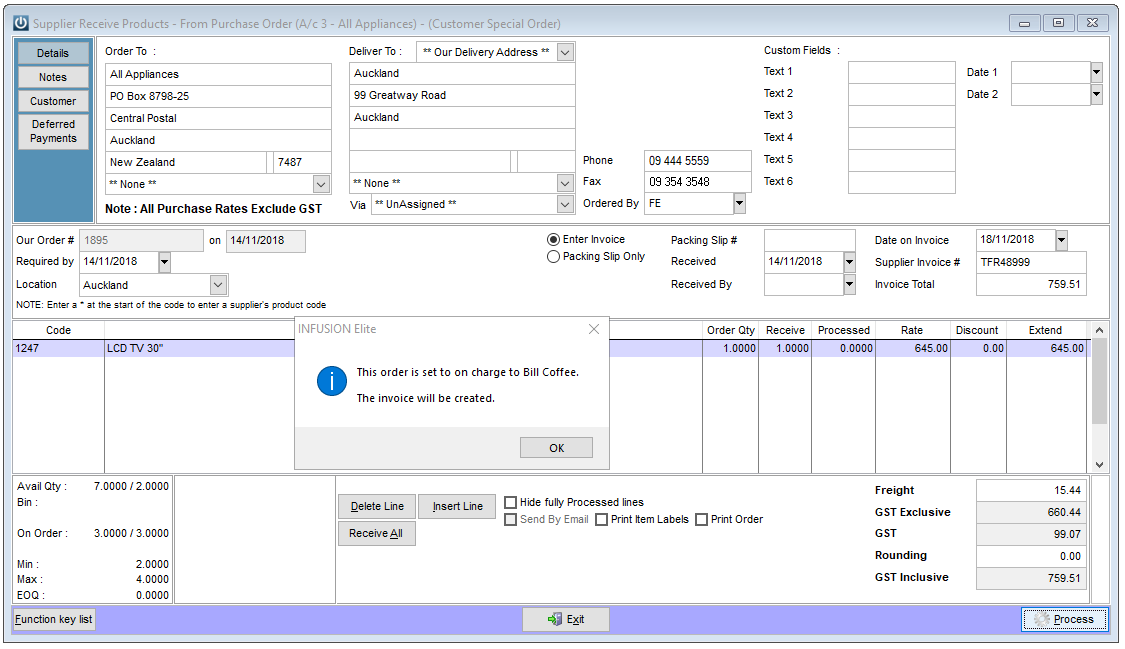Click the Discount 0.00 cell
This screenshot has width=1125, height=649.
(x=978, y=349)
